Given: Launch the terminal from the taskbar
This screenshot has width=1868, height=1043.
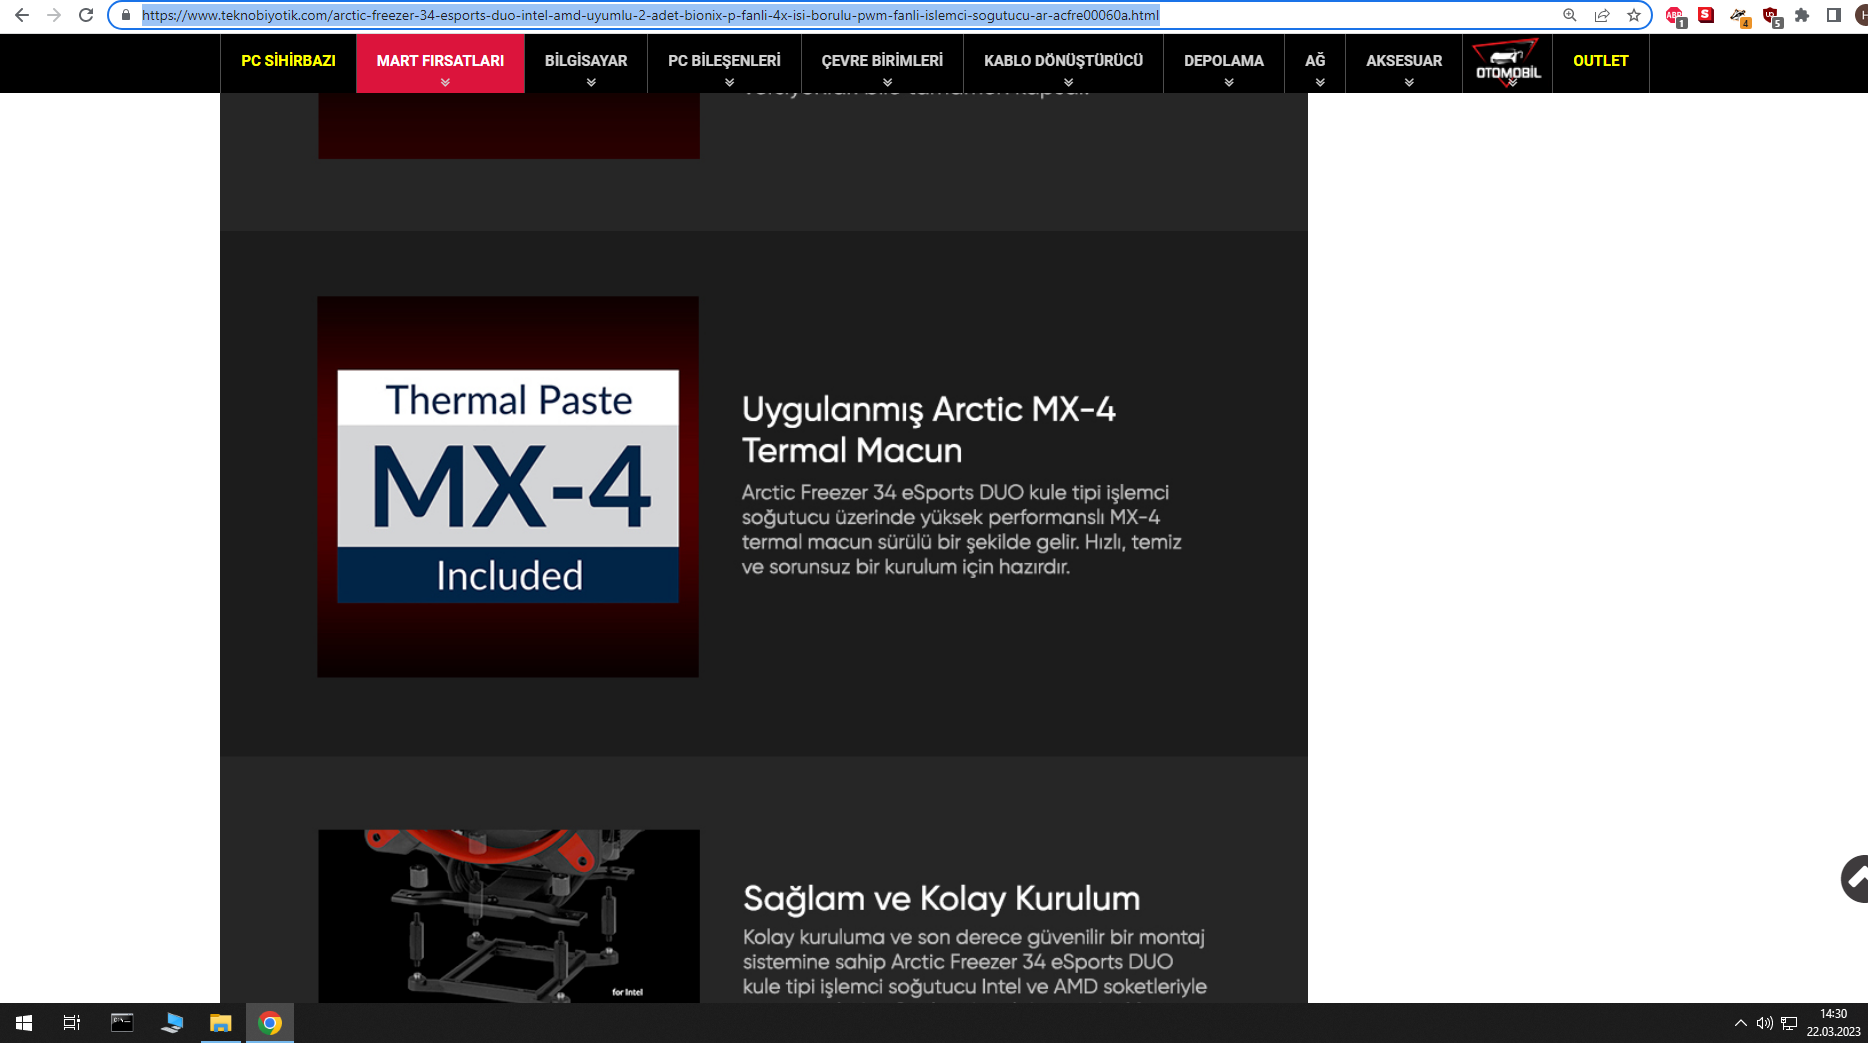Looking at the screenshot, I should click(x=122, y=1023).
